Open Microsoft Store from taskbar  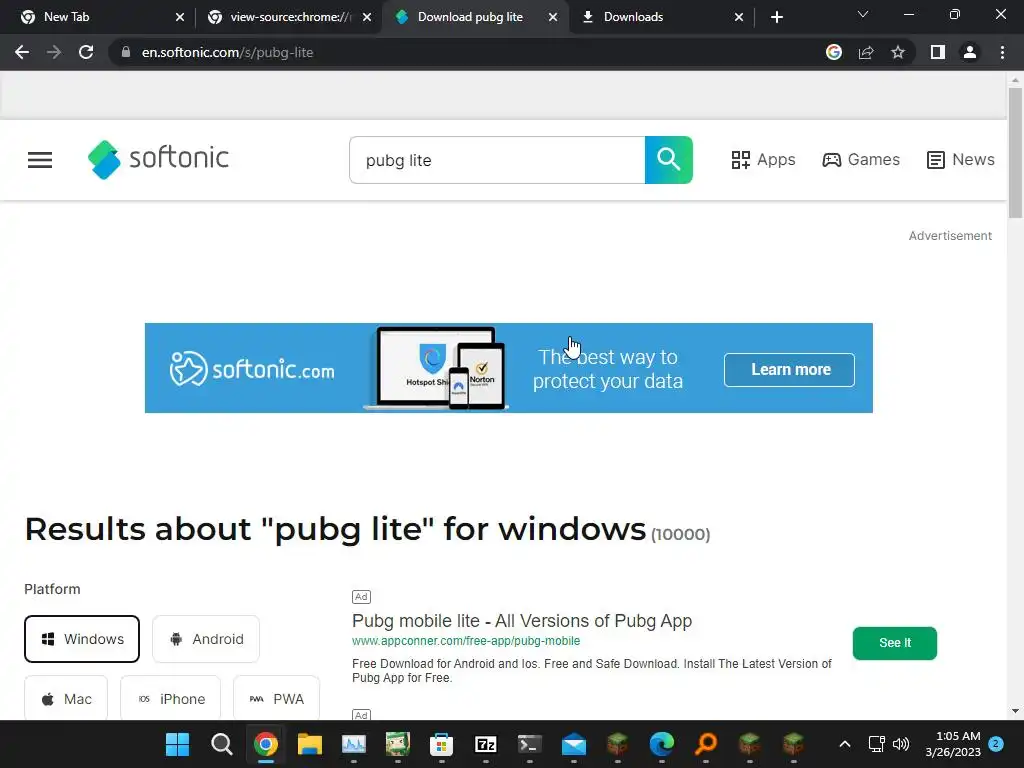click(x=441, y=744)
